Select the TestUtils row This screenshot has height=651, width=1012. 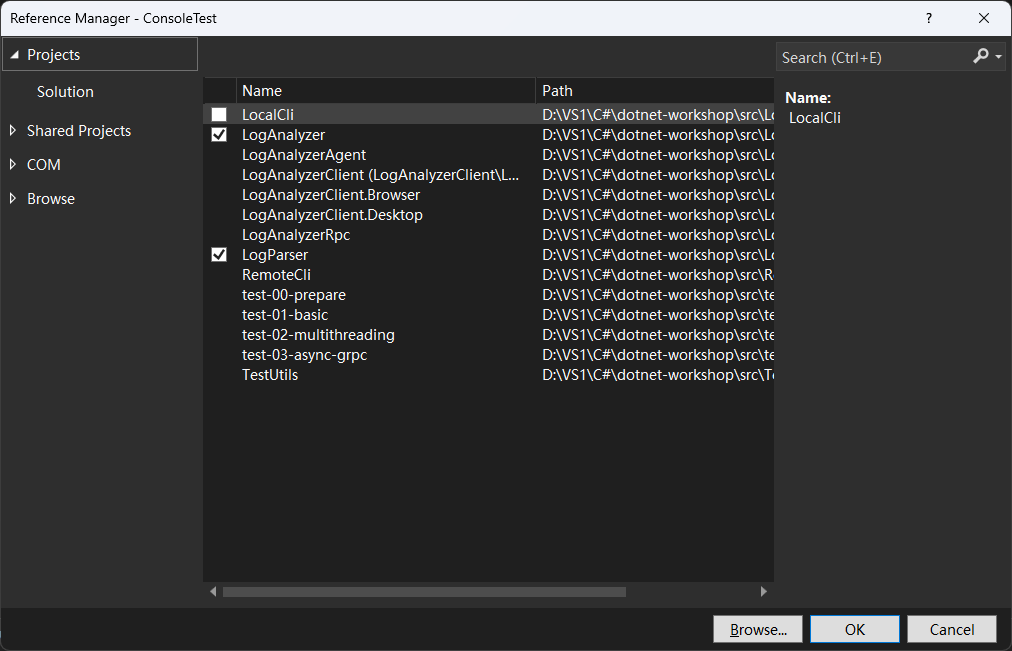489,375
